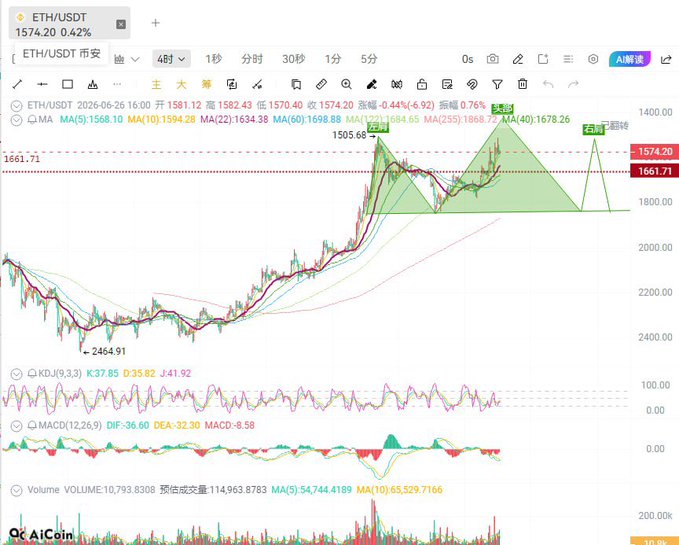Add a new chart tab with plus
The width and height of the screenshot is (679, 545).
point(156,23)
